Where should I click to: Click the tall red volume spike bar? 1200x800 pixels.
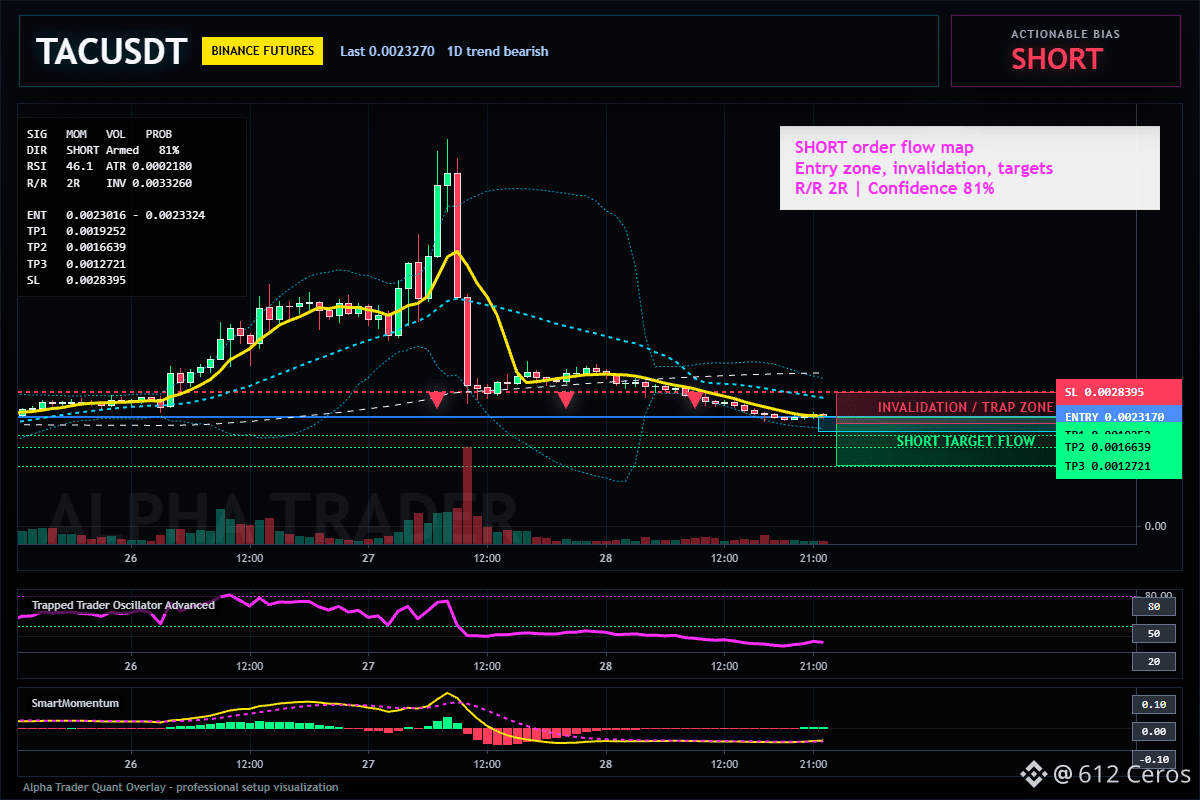[x=466, y=495]
